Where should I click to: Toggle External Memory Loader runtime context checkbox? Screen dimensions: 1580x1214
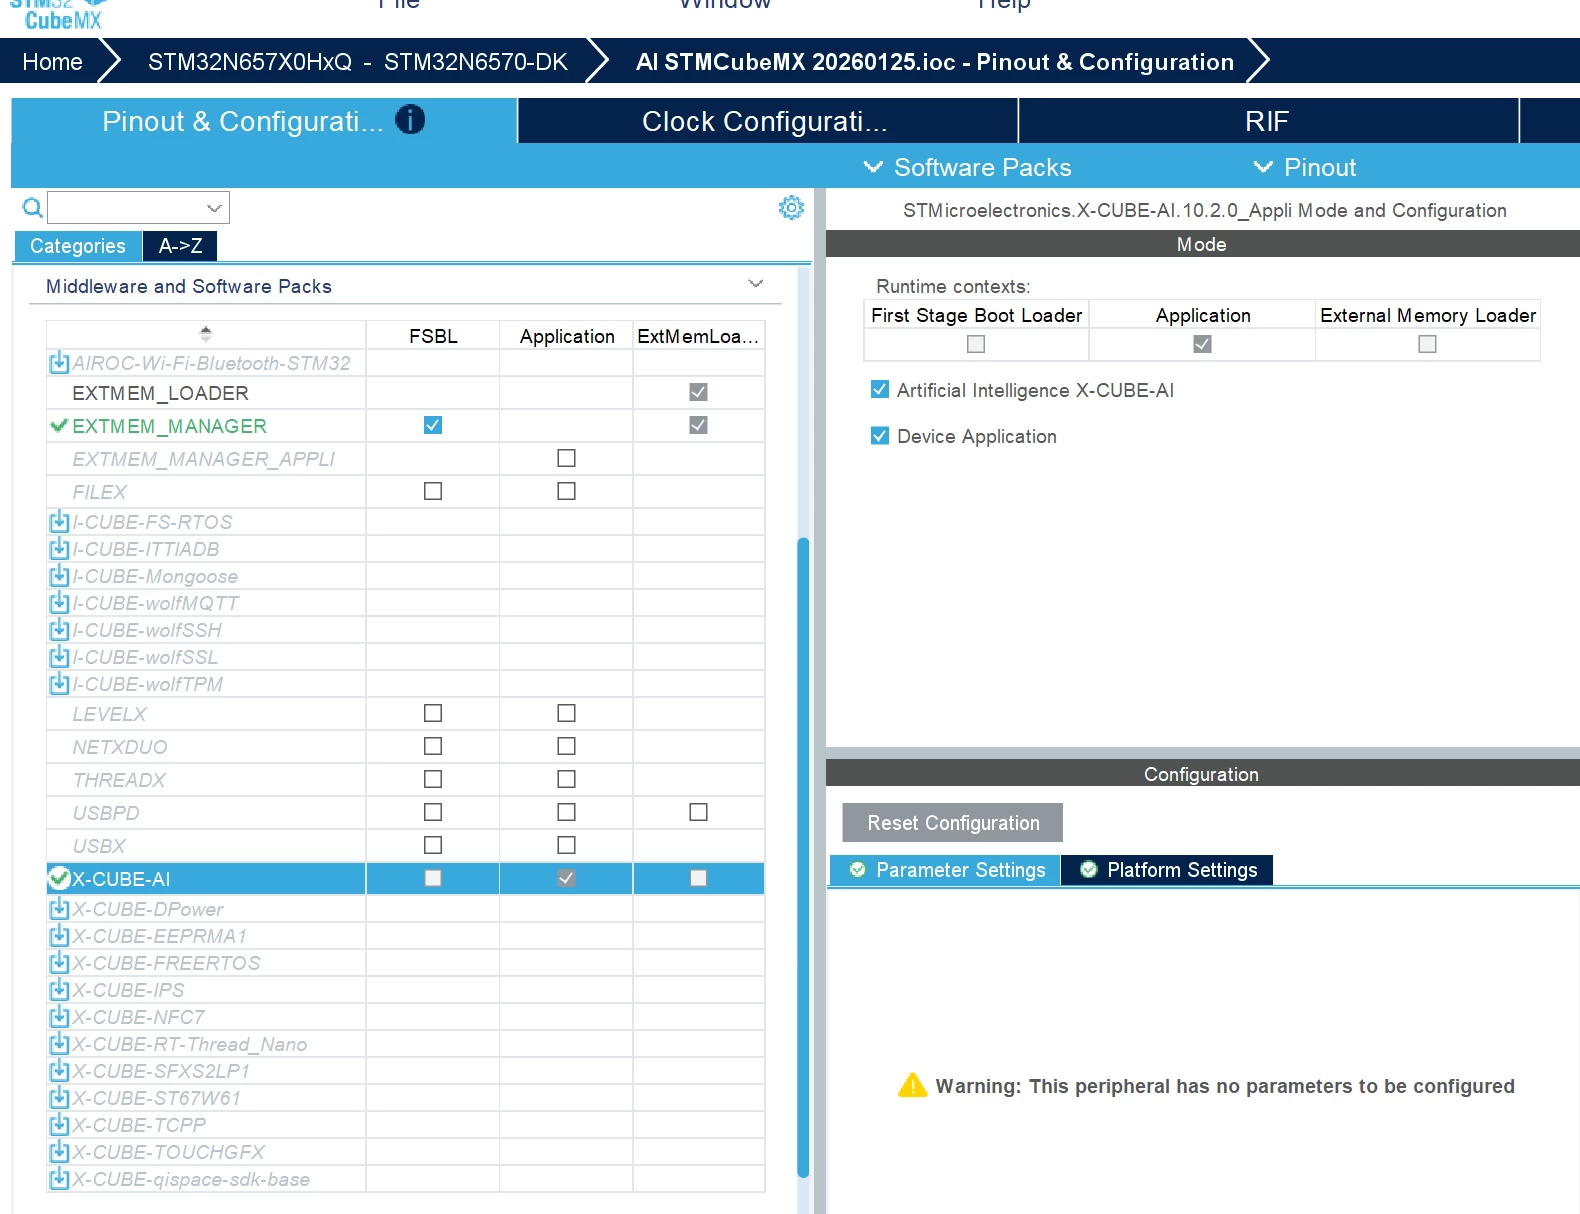1427,344
